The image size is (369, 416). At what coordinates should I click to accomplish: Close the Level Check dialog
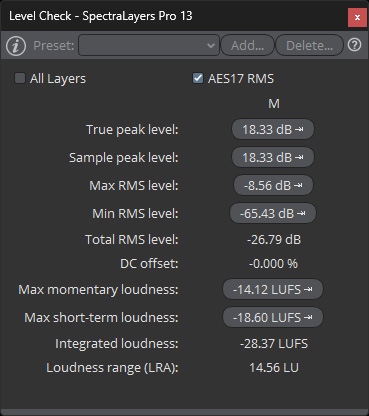[x=357, y=17]
